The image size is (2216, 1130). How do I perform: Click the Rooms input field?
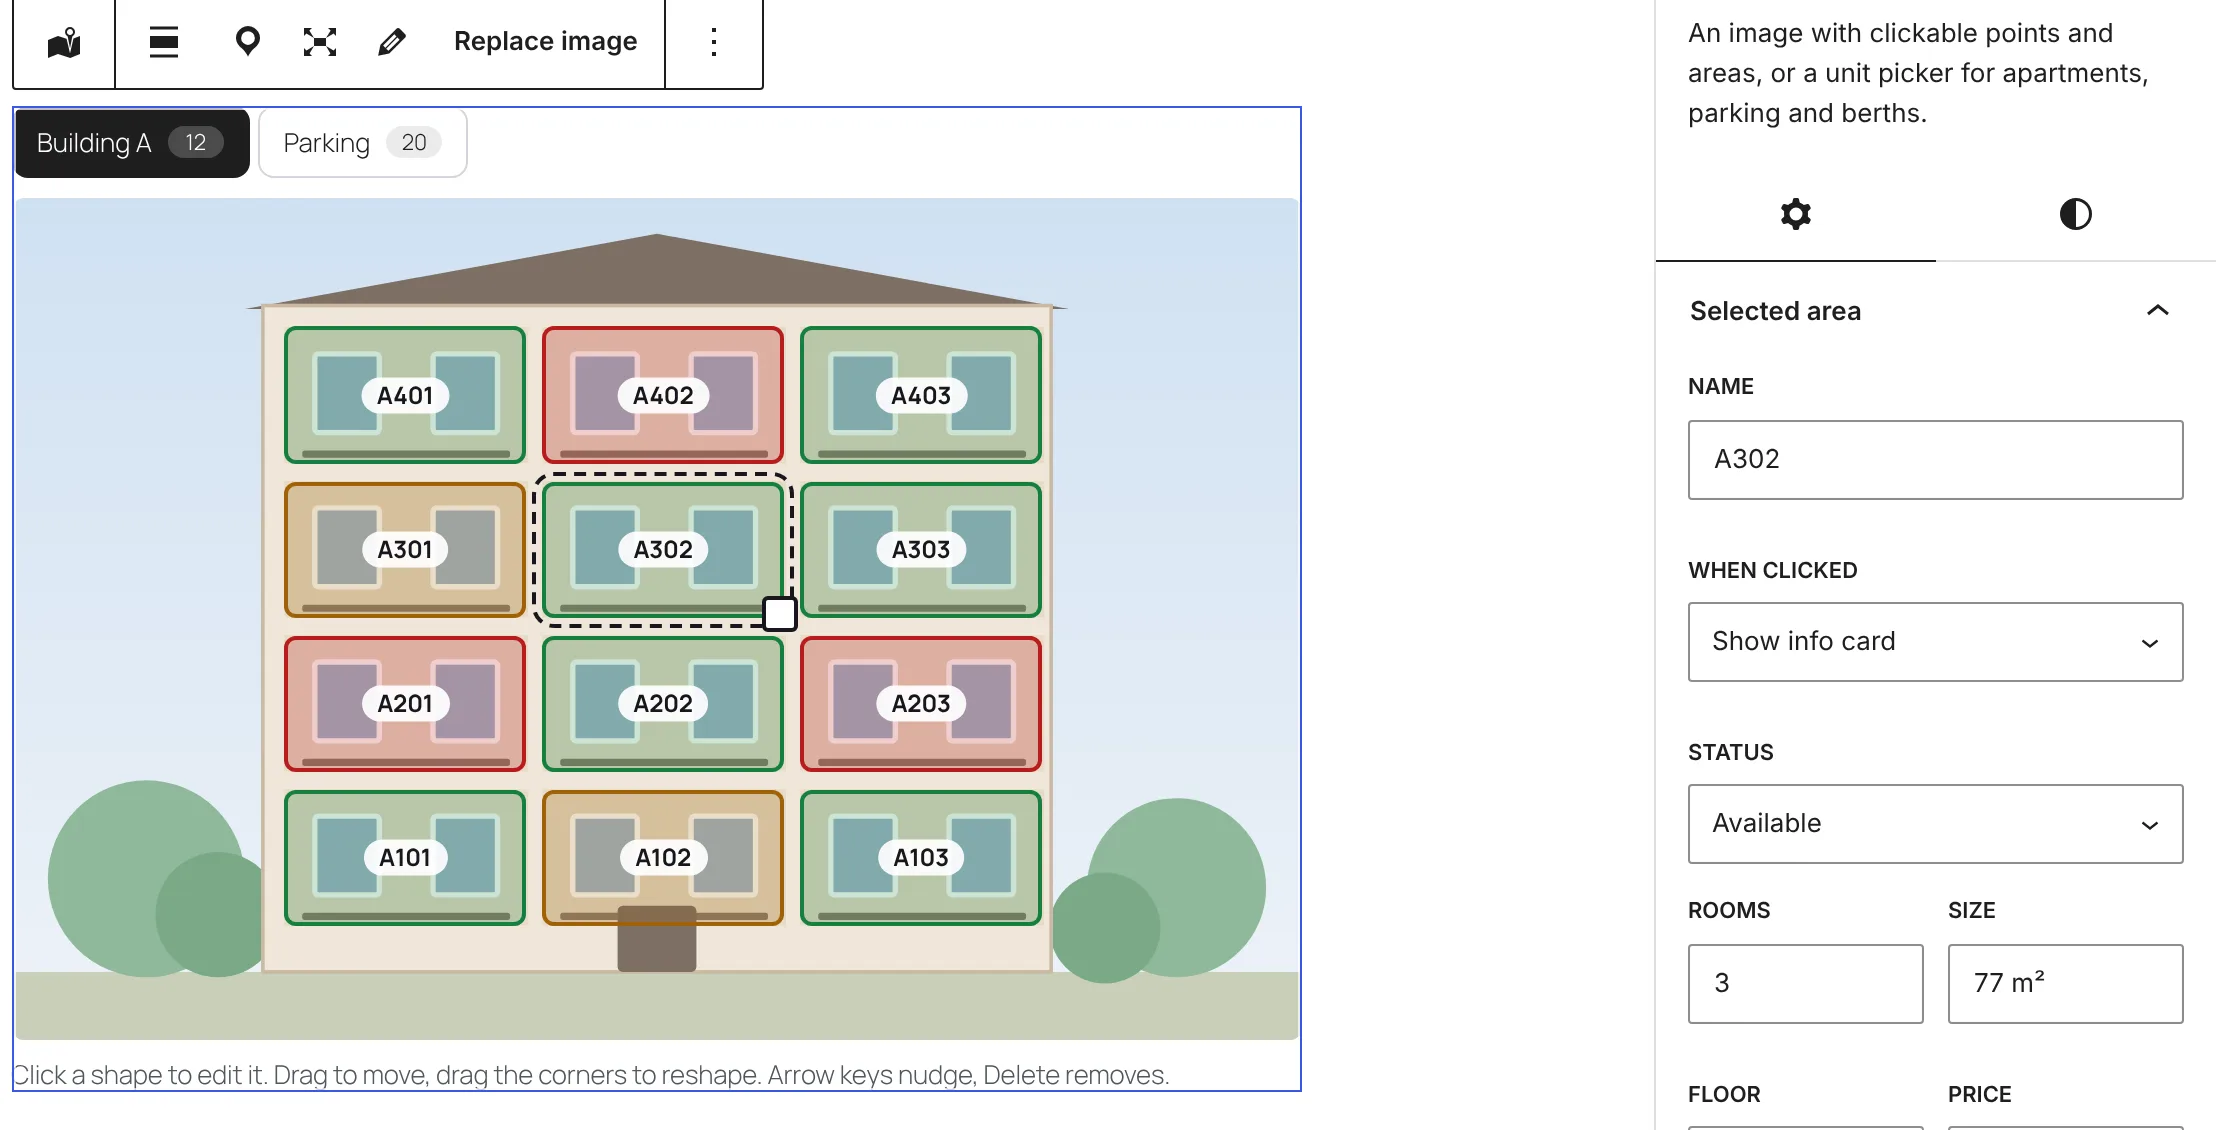click(x=1805, y=984)
